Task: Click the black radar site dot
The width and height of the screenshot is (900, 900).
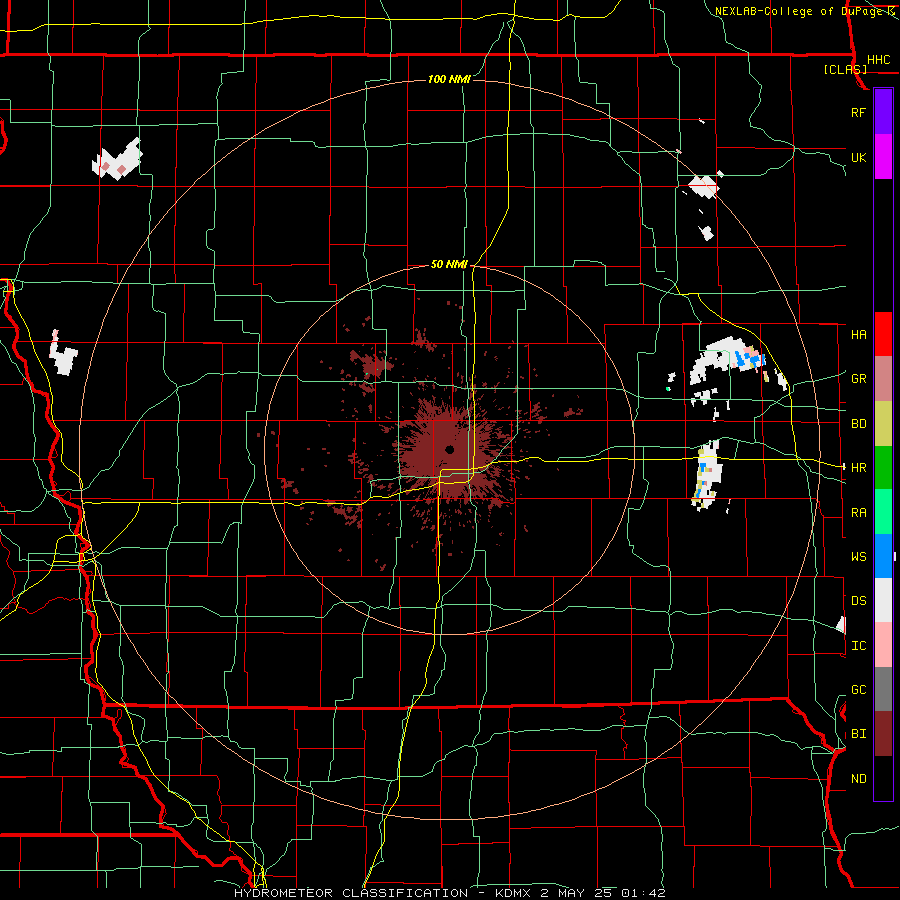Action: click(449, 449)
